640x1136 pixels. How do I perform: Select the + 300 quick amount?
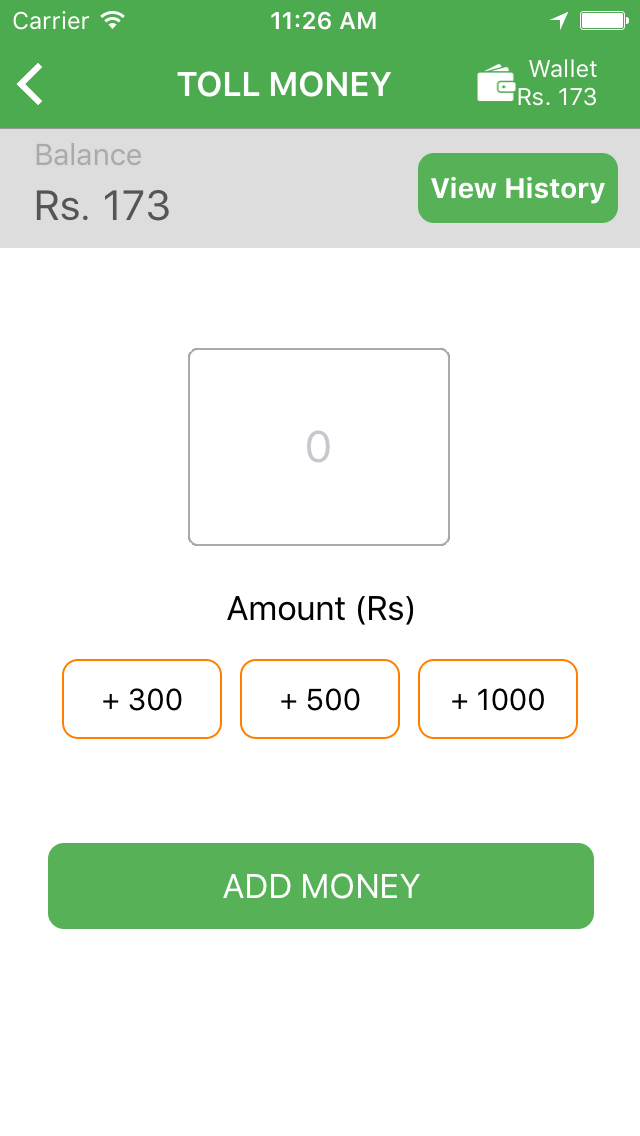click(x=142, y=699)
